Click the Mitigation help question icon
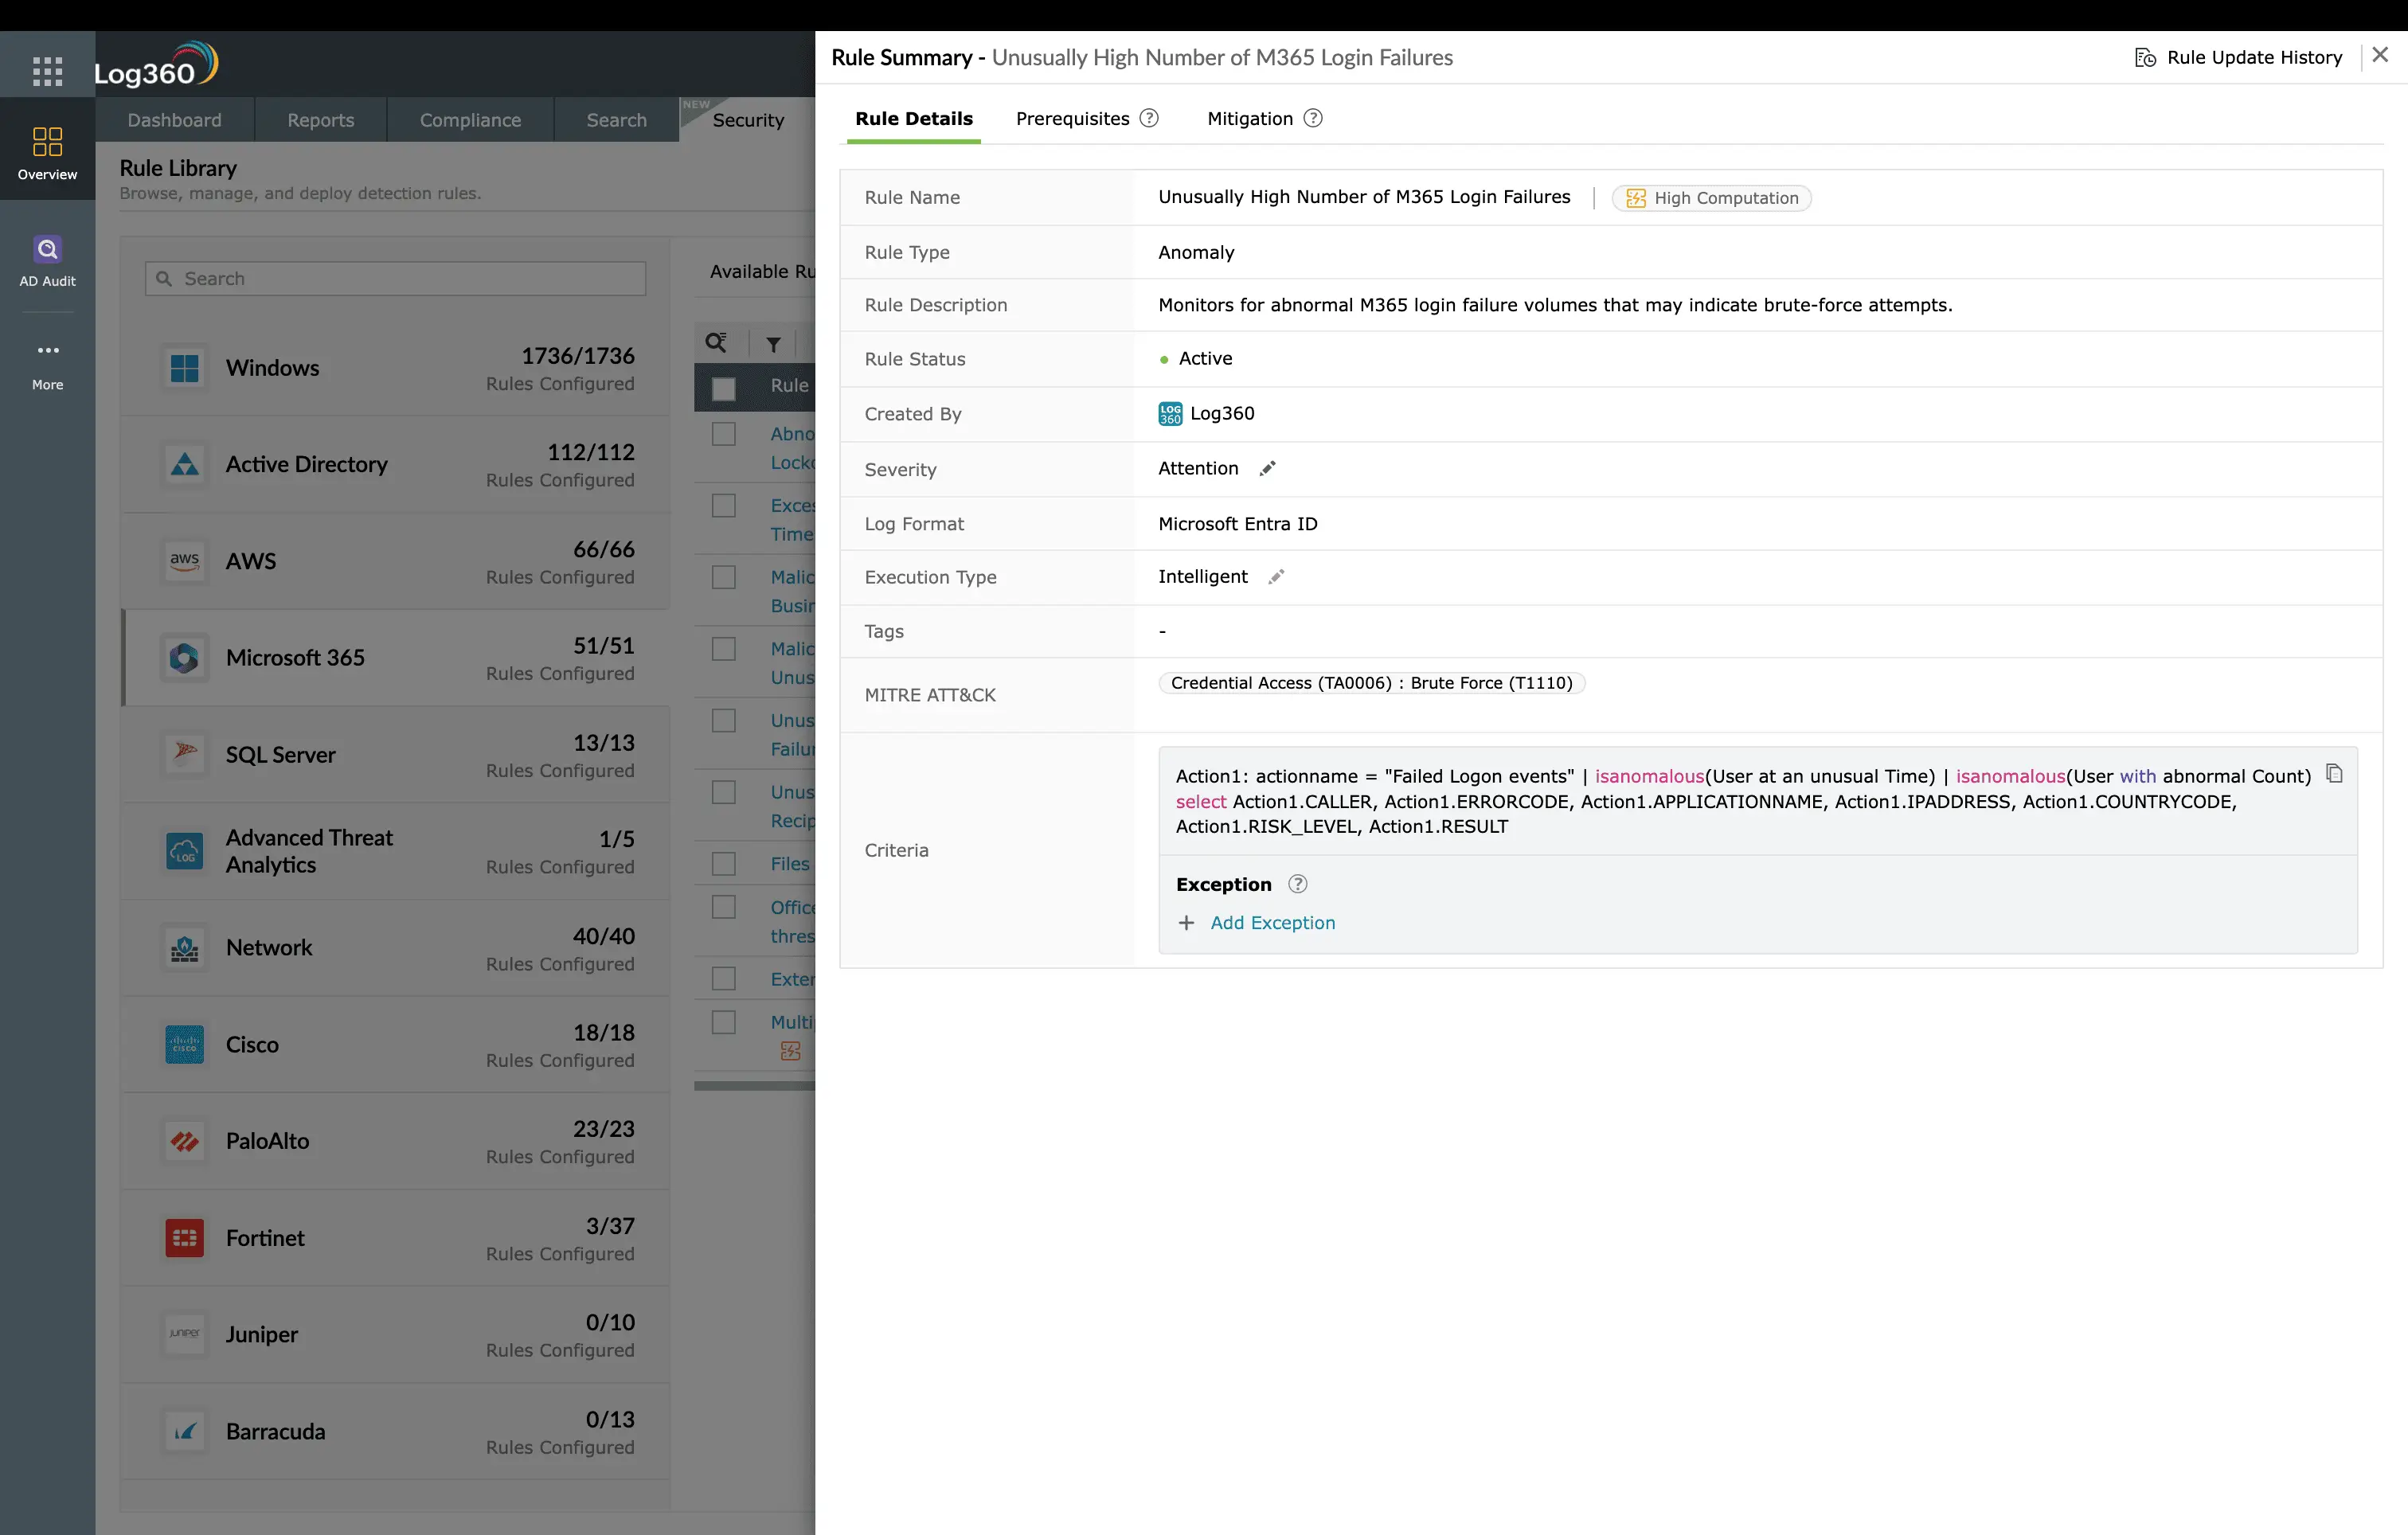Viewport: 2408px width, 1535px height. pos(1313,118)
